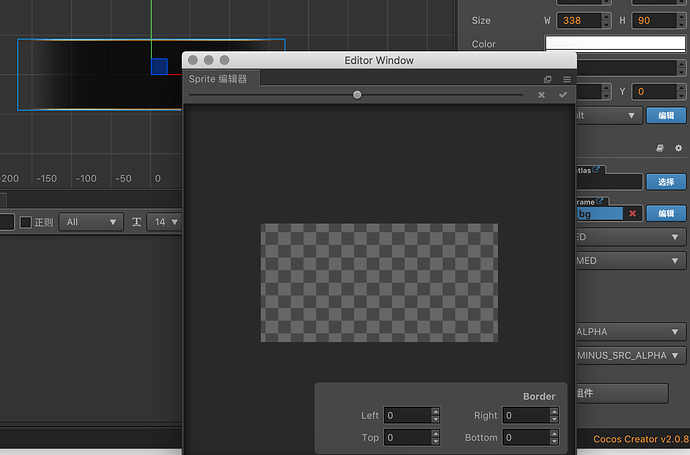
Task: Discard sprite edits with the X icon
Action: tap(541, 95)
